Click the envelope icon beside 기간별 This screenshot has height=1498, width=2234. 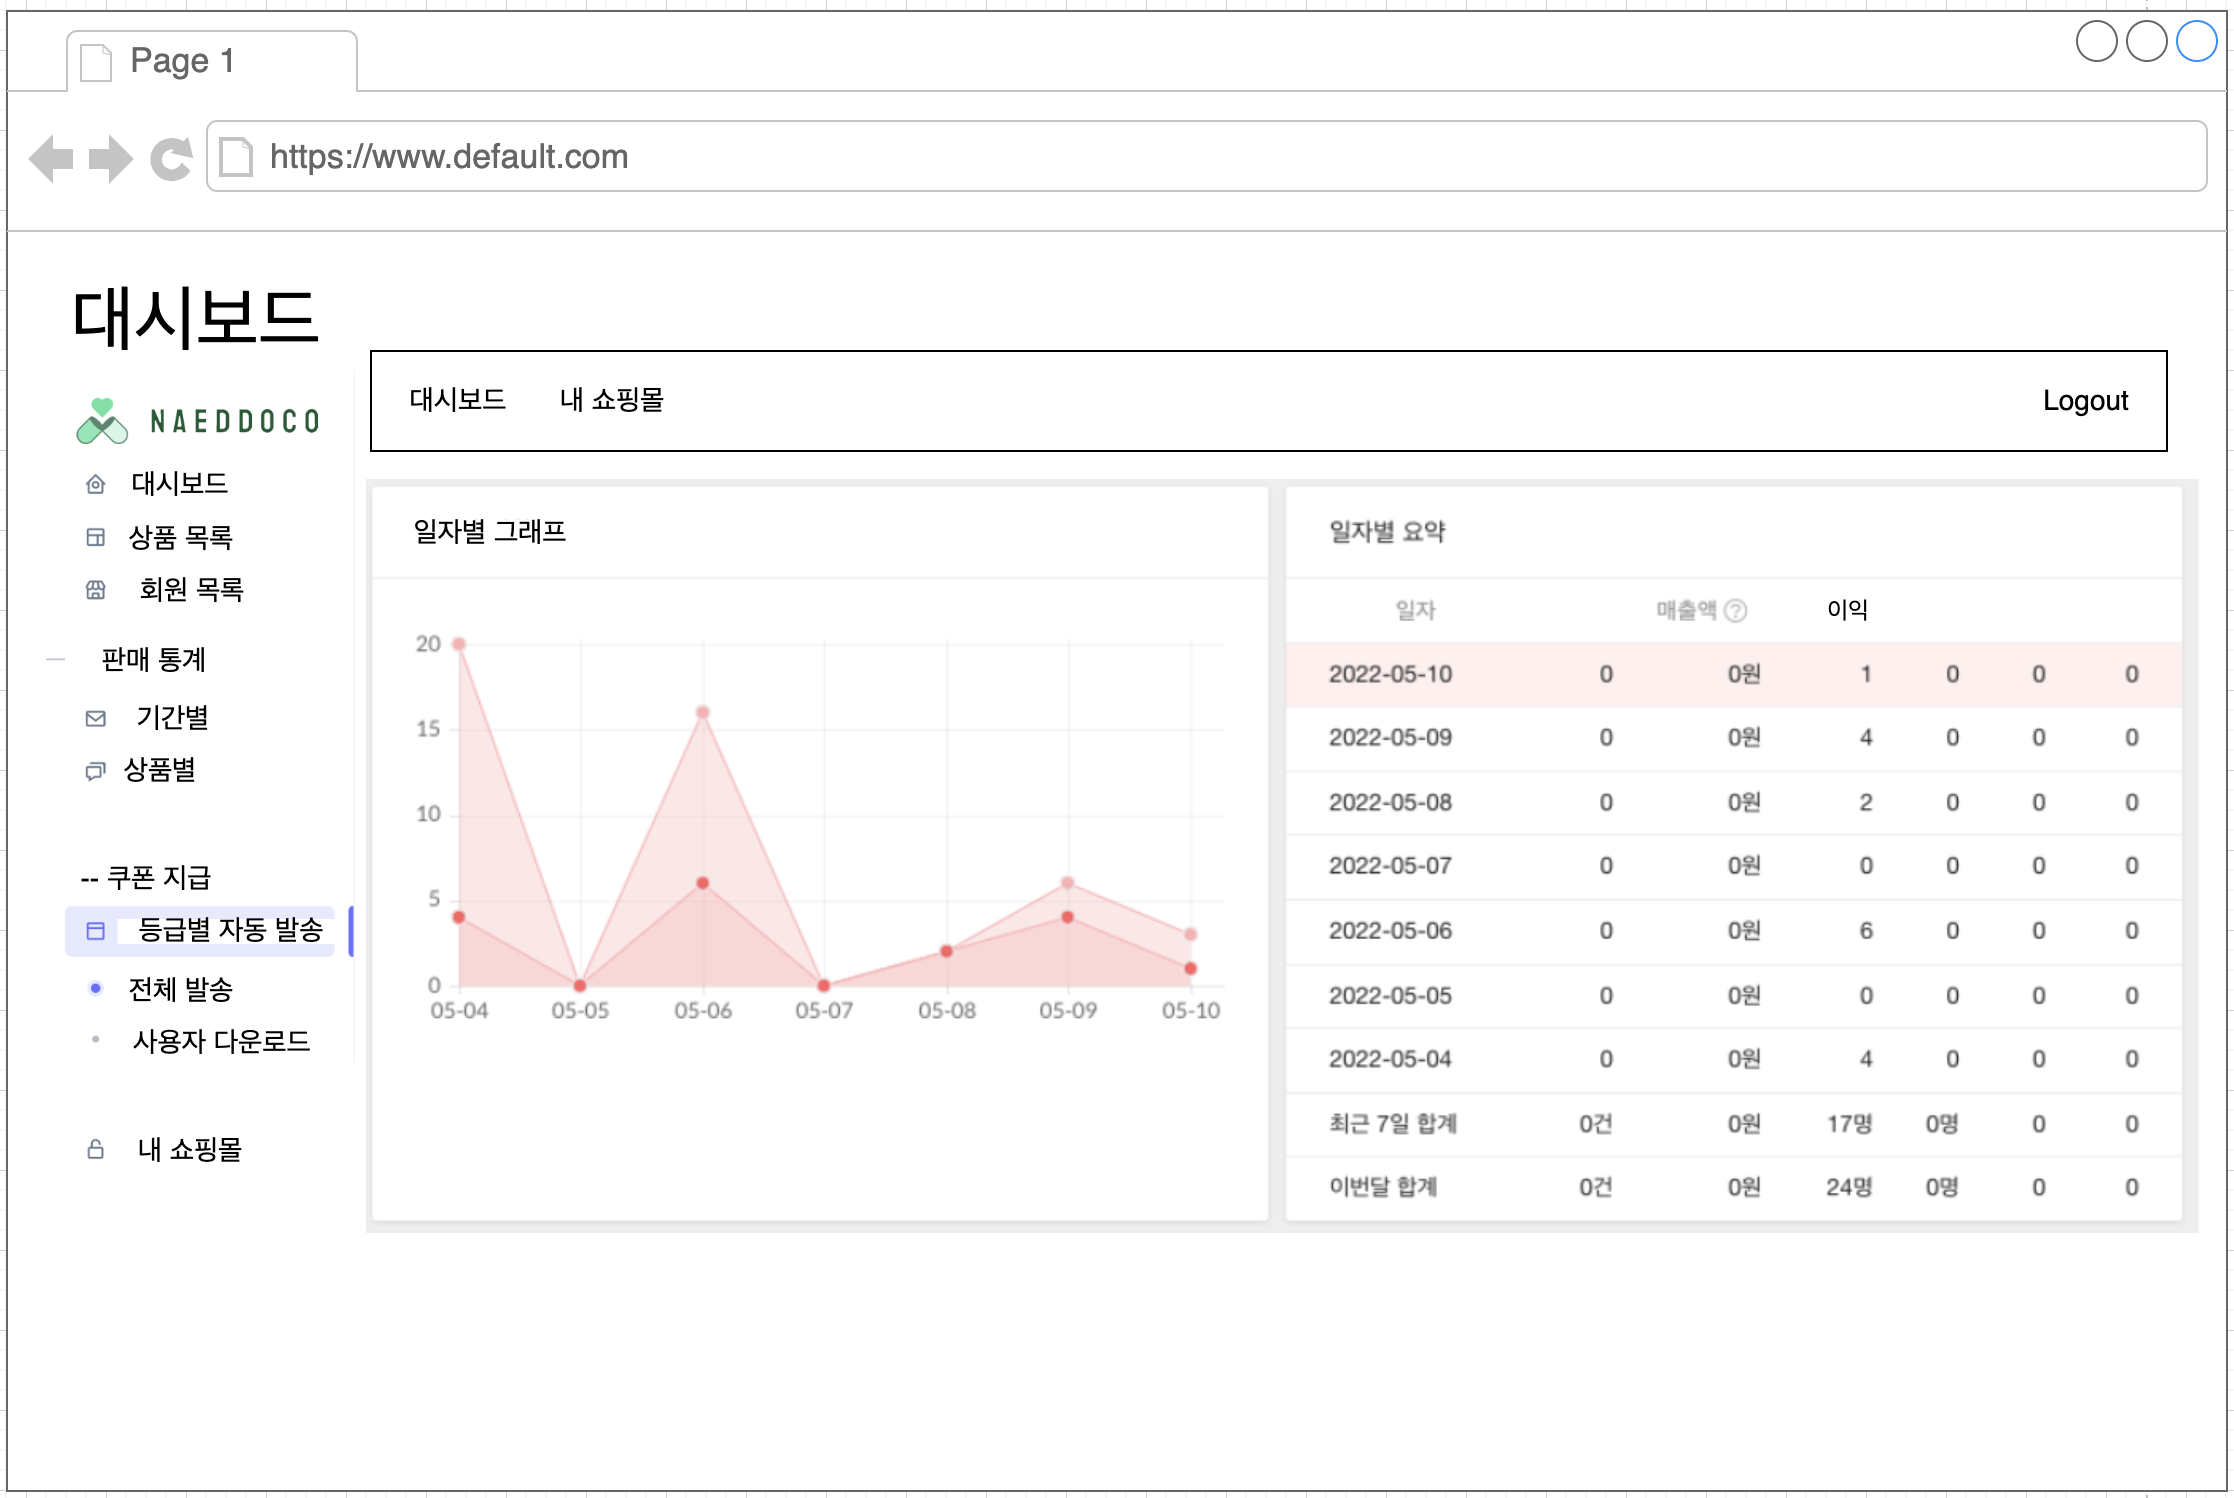pos(96,718)
